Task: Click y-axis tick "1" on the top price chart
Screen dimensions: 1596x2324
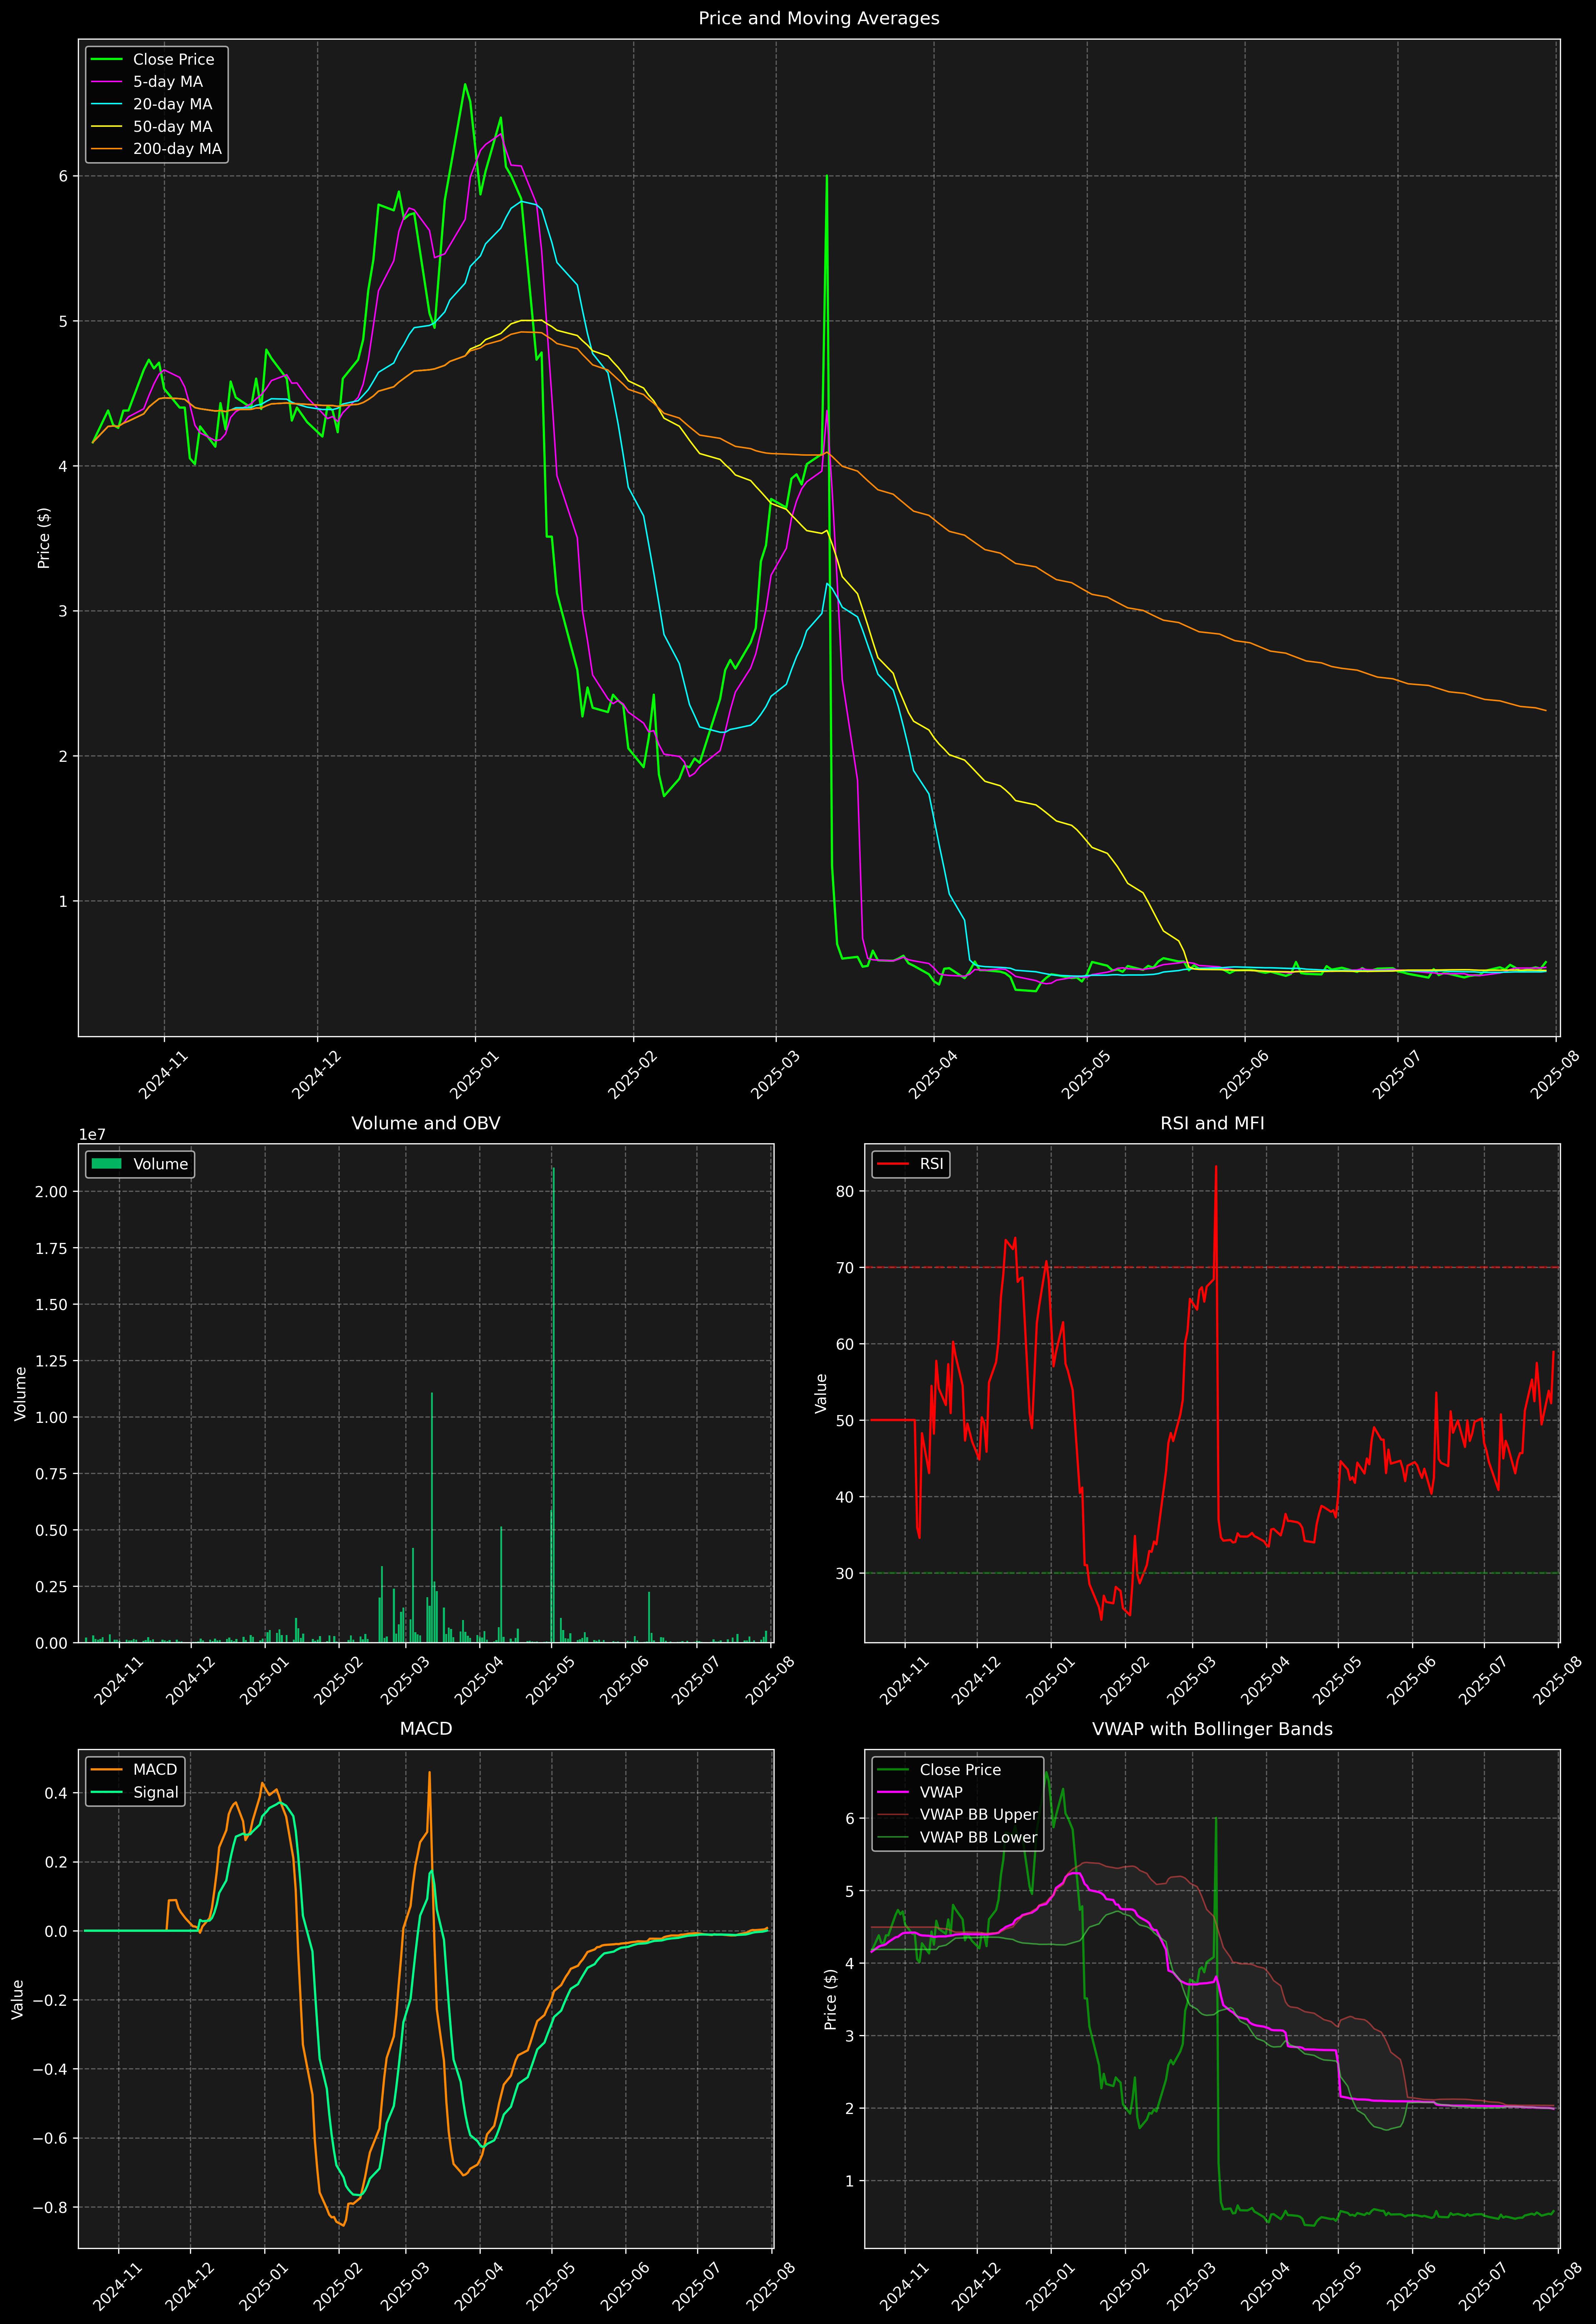Action: [x=63, y=901]
